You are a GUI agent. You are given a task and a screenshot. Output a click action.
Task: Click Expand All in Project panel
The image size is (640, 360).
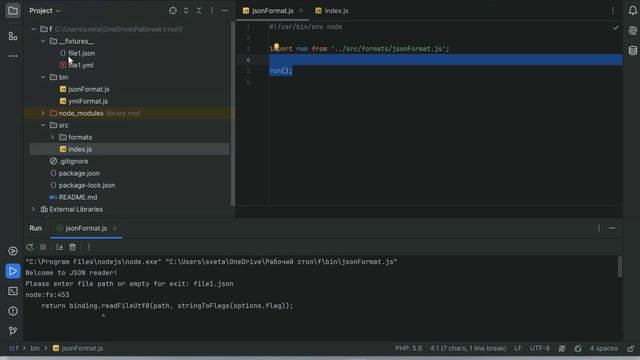(x=186, y=11)
